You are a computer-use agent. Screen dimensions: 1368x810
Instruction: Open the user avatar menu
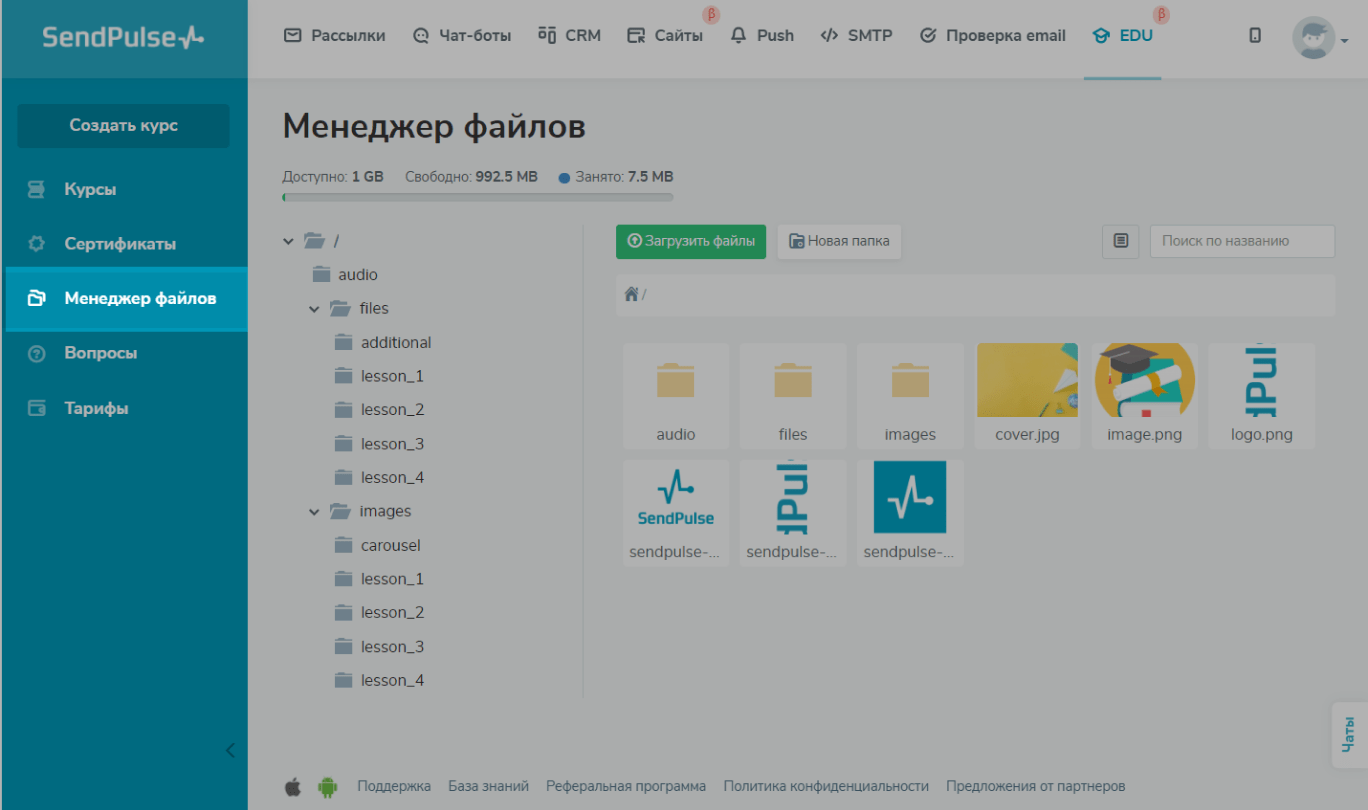tap(1320, 38)
